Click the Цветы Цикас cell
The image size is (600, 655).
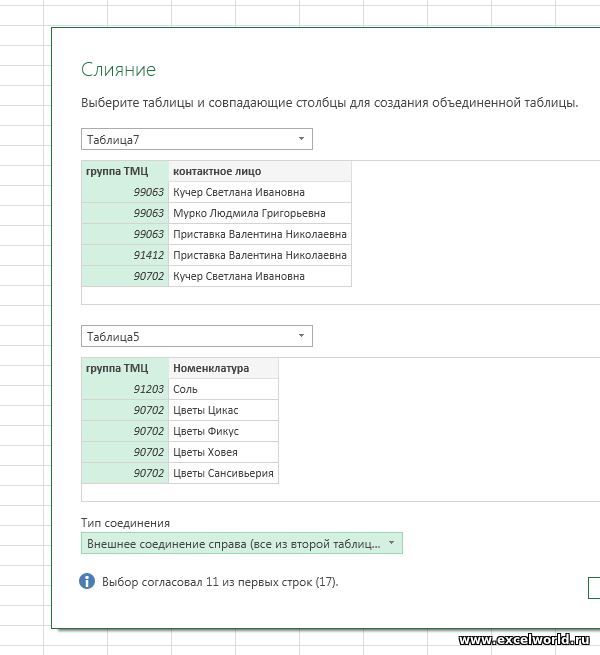coord(224,410)
